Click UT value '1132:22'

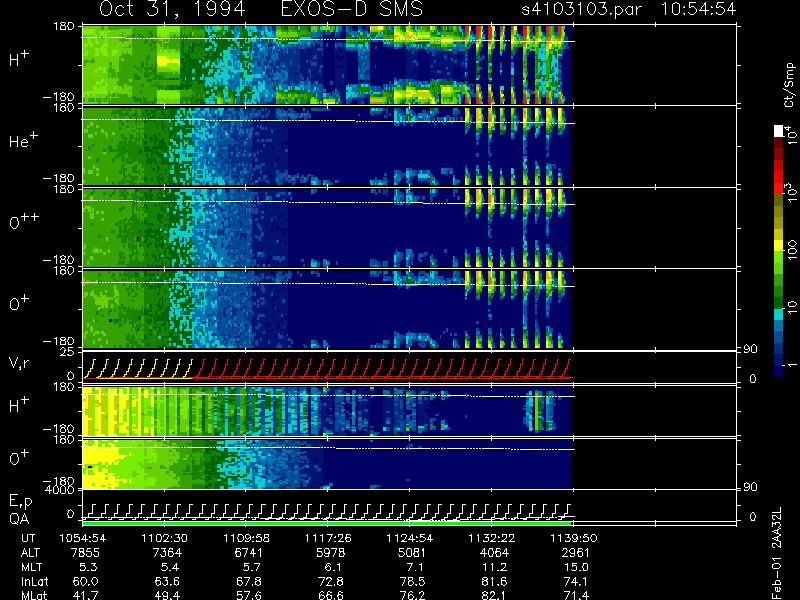click(x=492, y=538)
